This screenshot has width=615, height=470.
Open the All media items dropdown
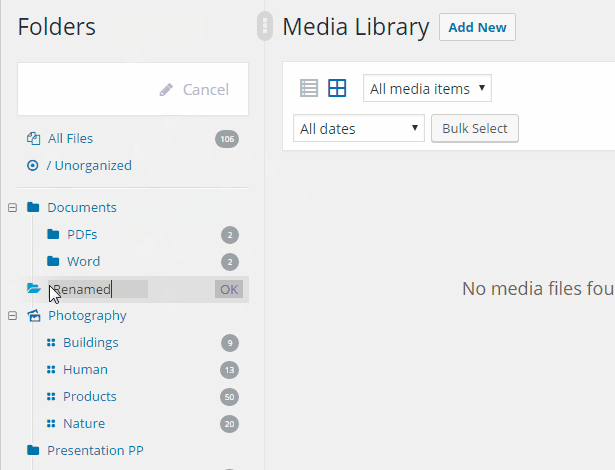pos(427,88)
